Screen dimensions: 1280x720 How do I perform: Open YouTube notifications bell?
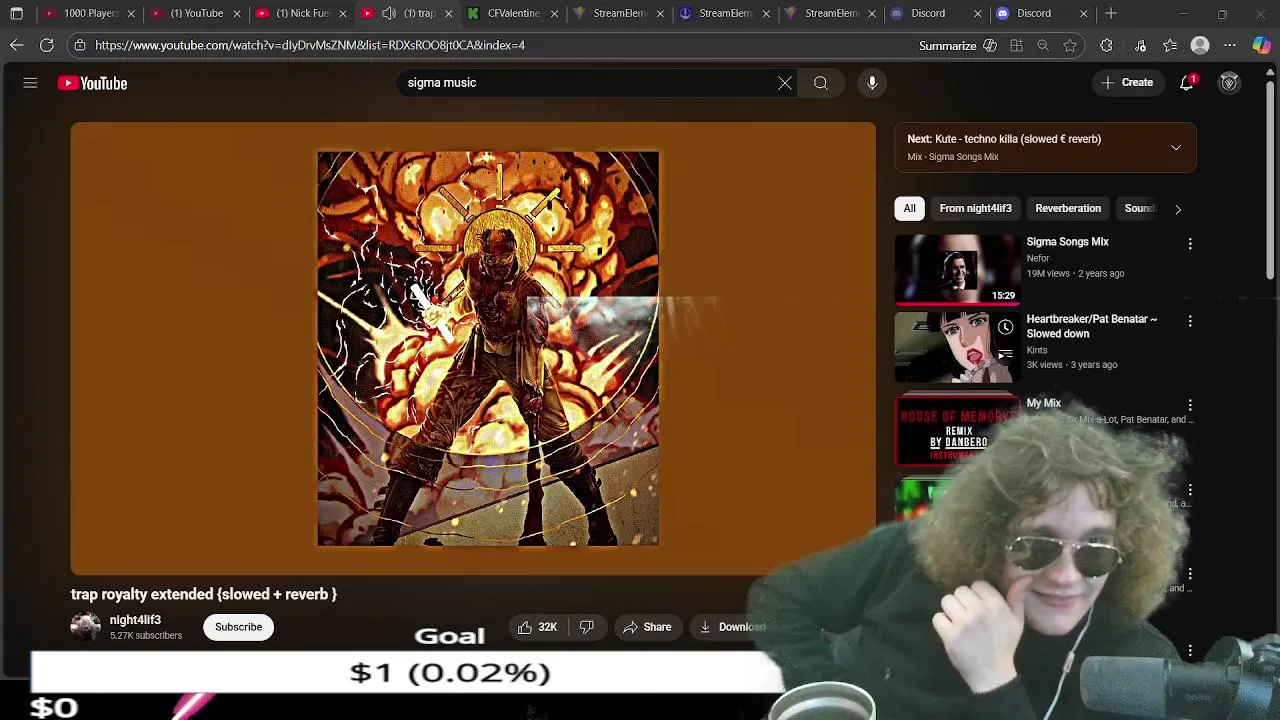[x=1187, y=83]
